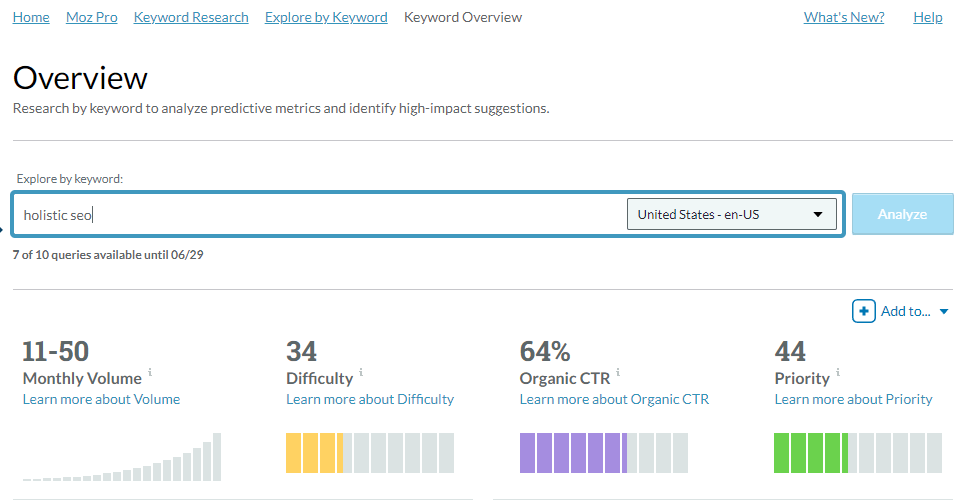Select the 64% Organic CTR value
960x500 pixels.
coord(545,352)
